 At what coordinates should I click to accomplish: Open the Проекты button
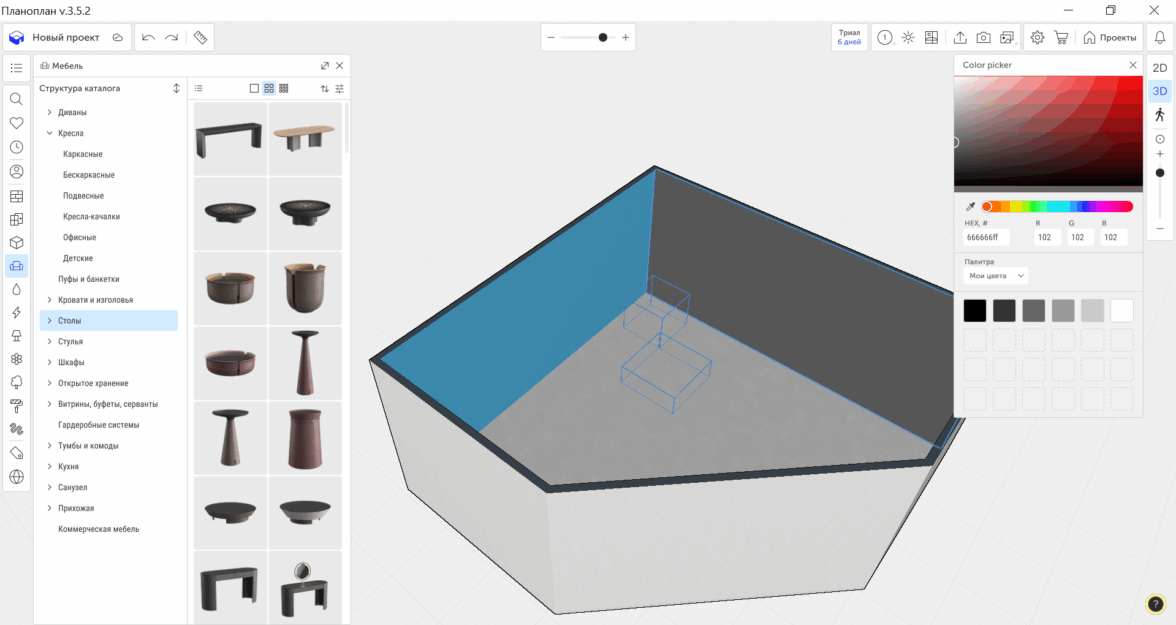click(1110, 38)
